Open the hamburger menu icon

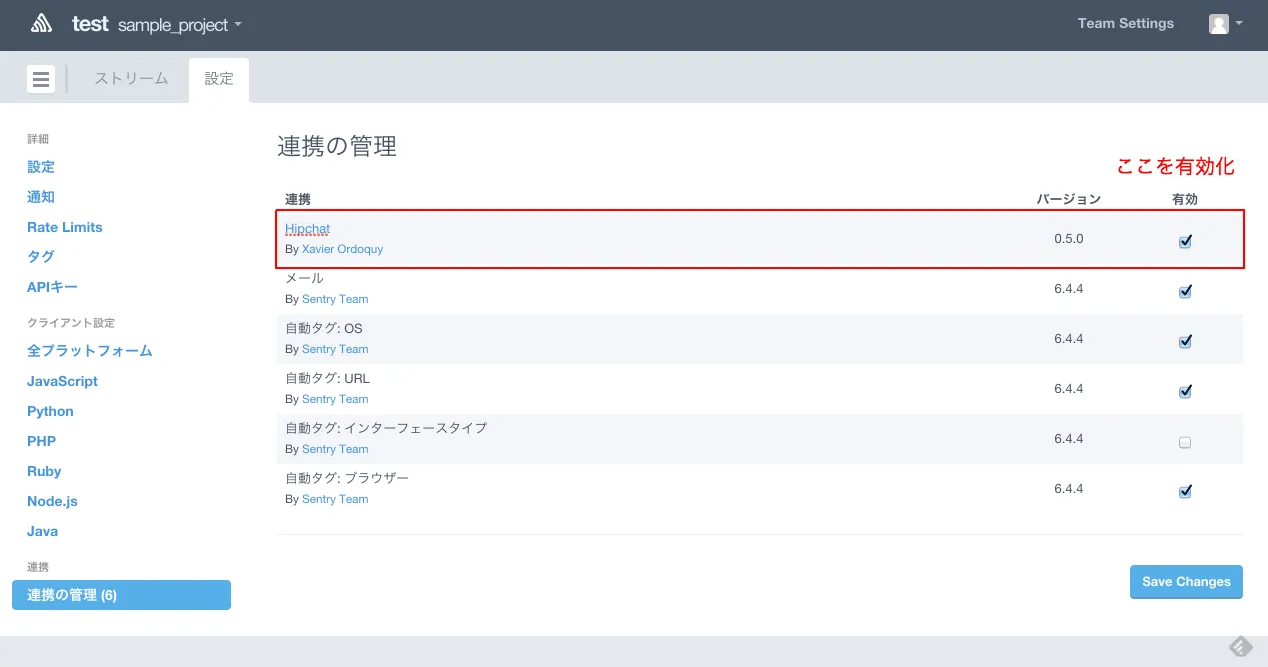pyautogui.click(x=40, y=78)
